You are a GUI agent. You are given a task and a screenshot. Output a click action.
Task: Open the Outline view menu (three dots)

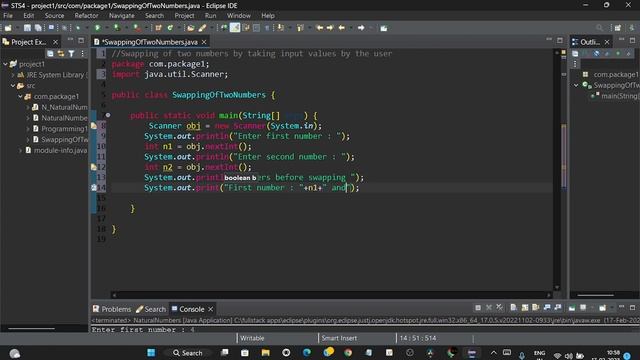pyautogui.click(x=575, y=64)
